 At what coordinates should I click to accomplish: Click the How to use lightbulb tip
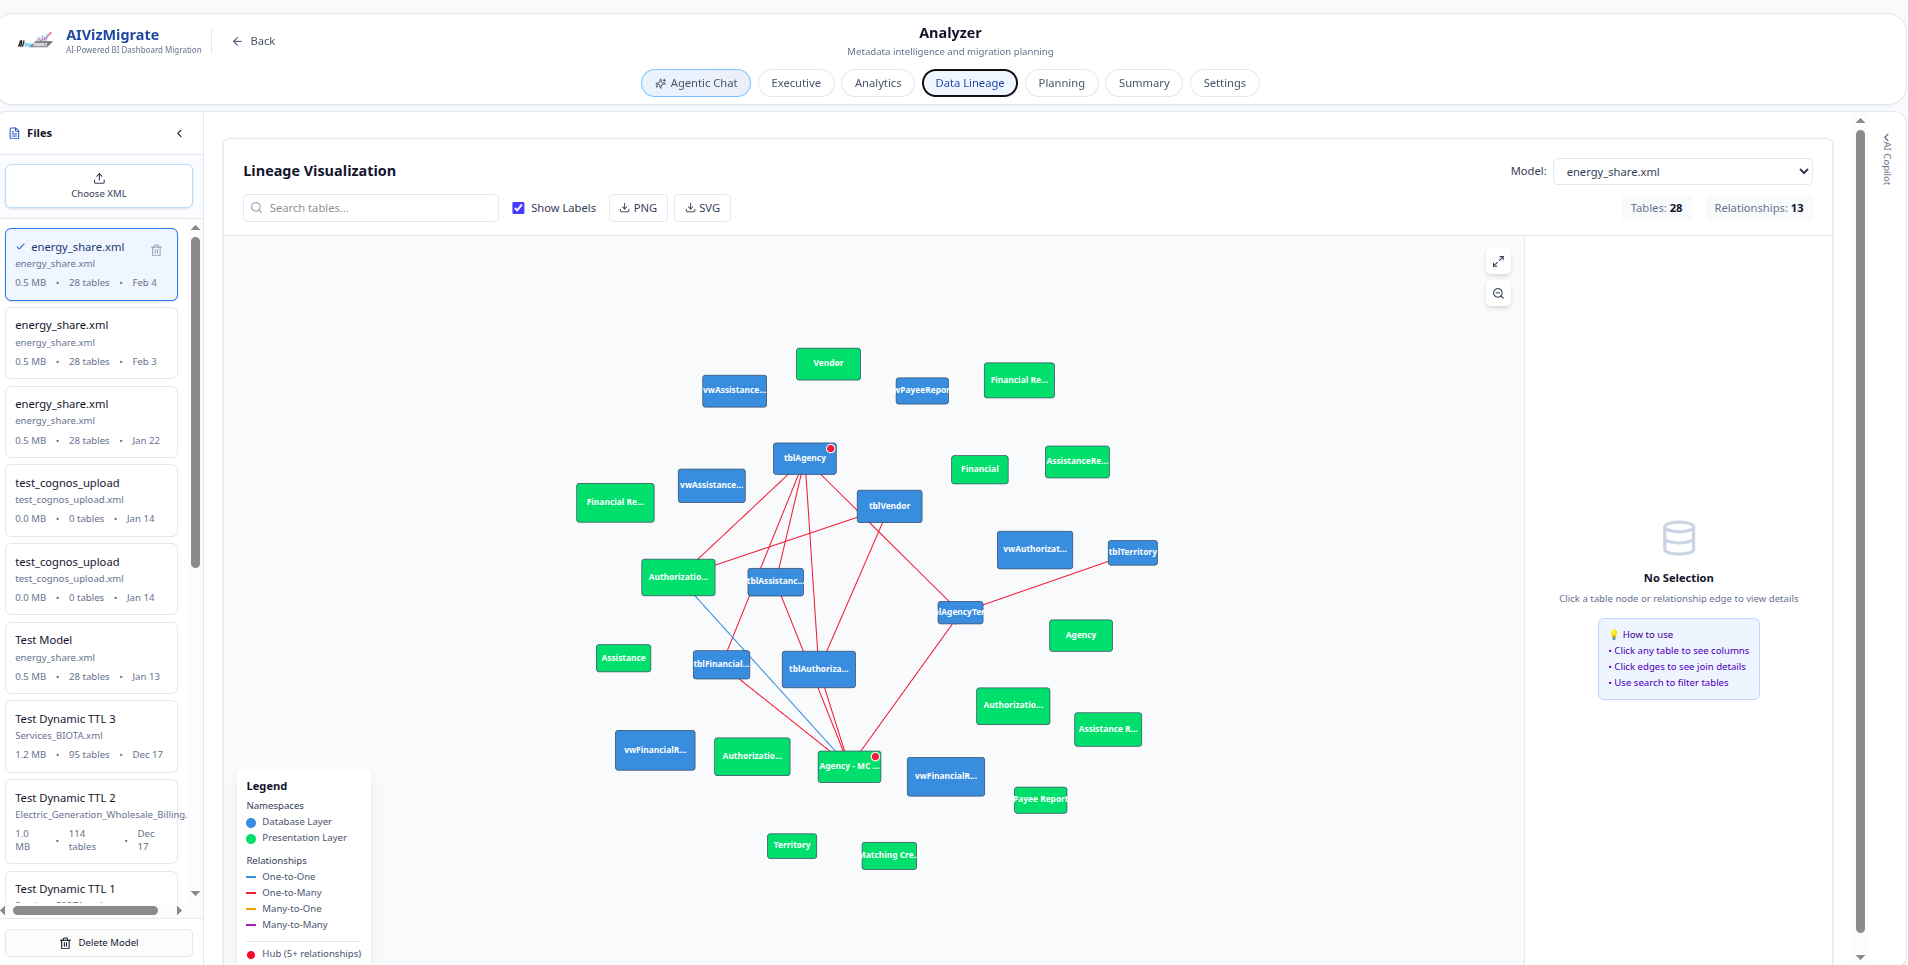click(x=1614, y=635)
